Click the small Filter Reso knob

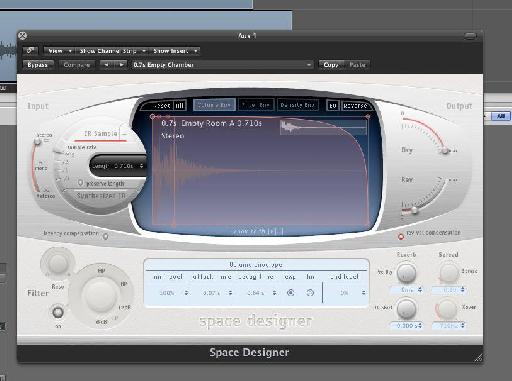coord(58,263)
